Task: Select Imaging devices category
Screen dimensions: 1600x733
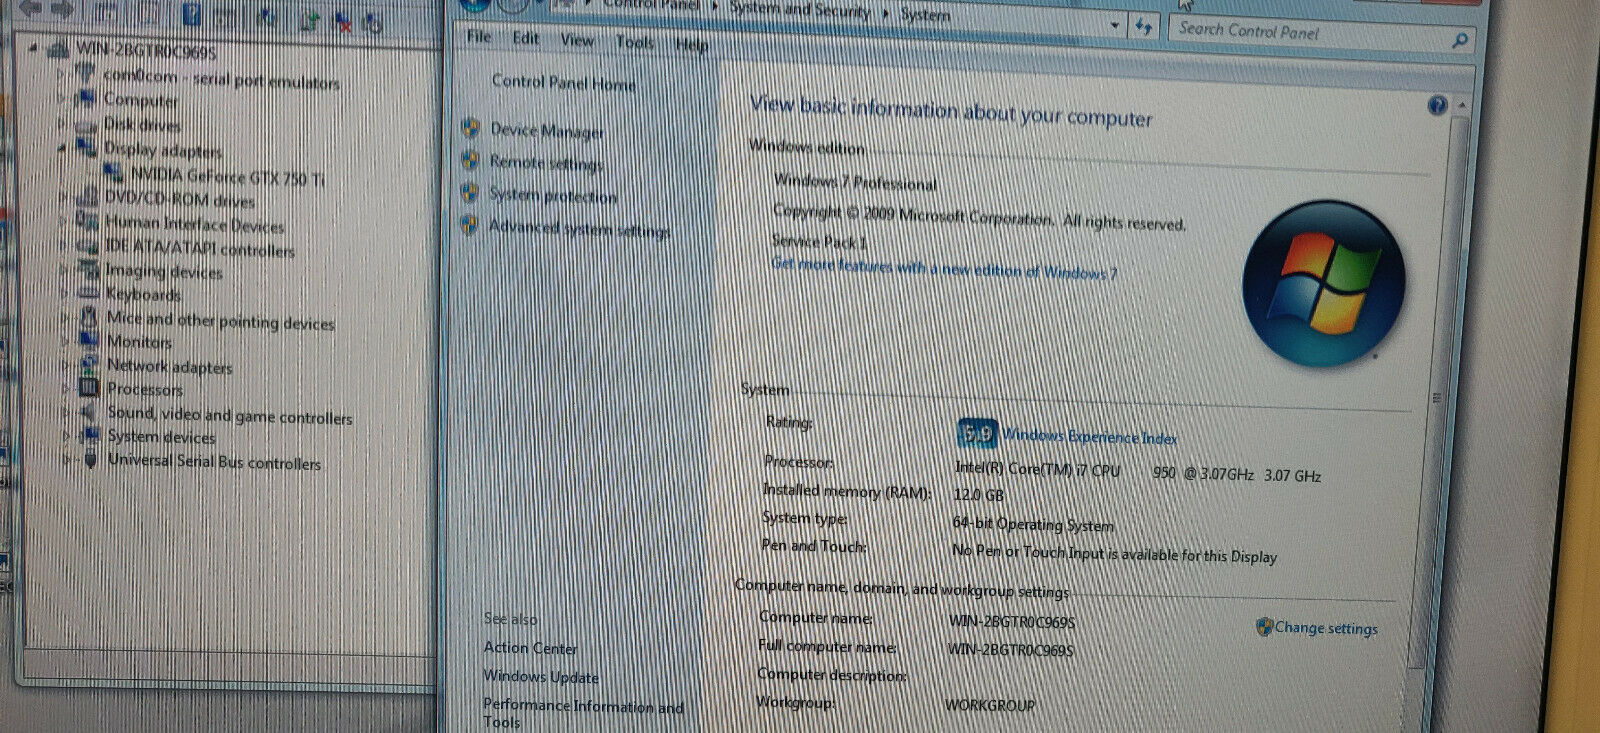Action: click(164, 271)
